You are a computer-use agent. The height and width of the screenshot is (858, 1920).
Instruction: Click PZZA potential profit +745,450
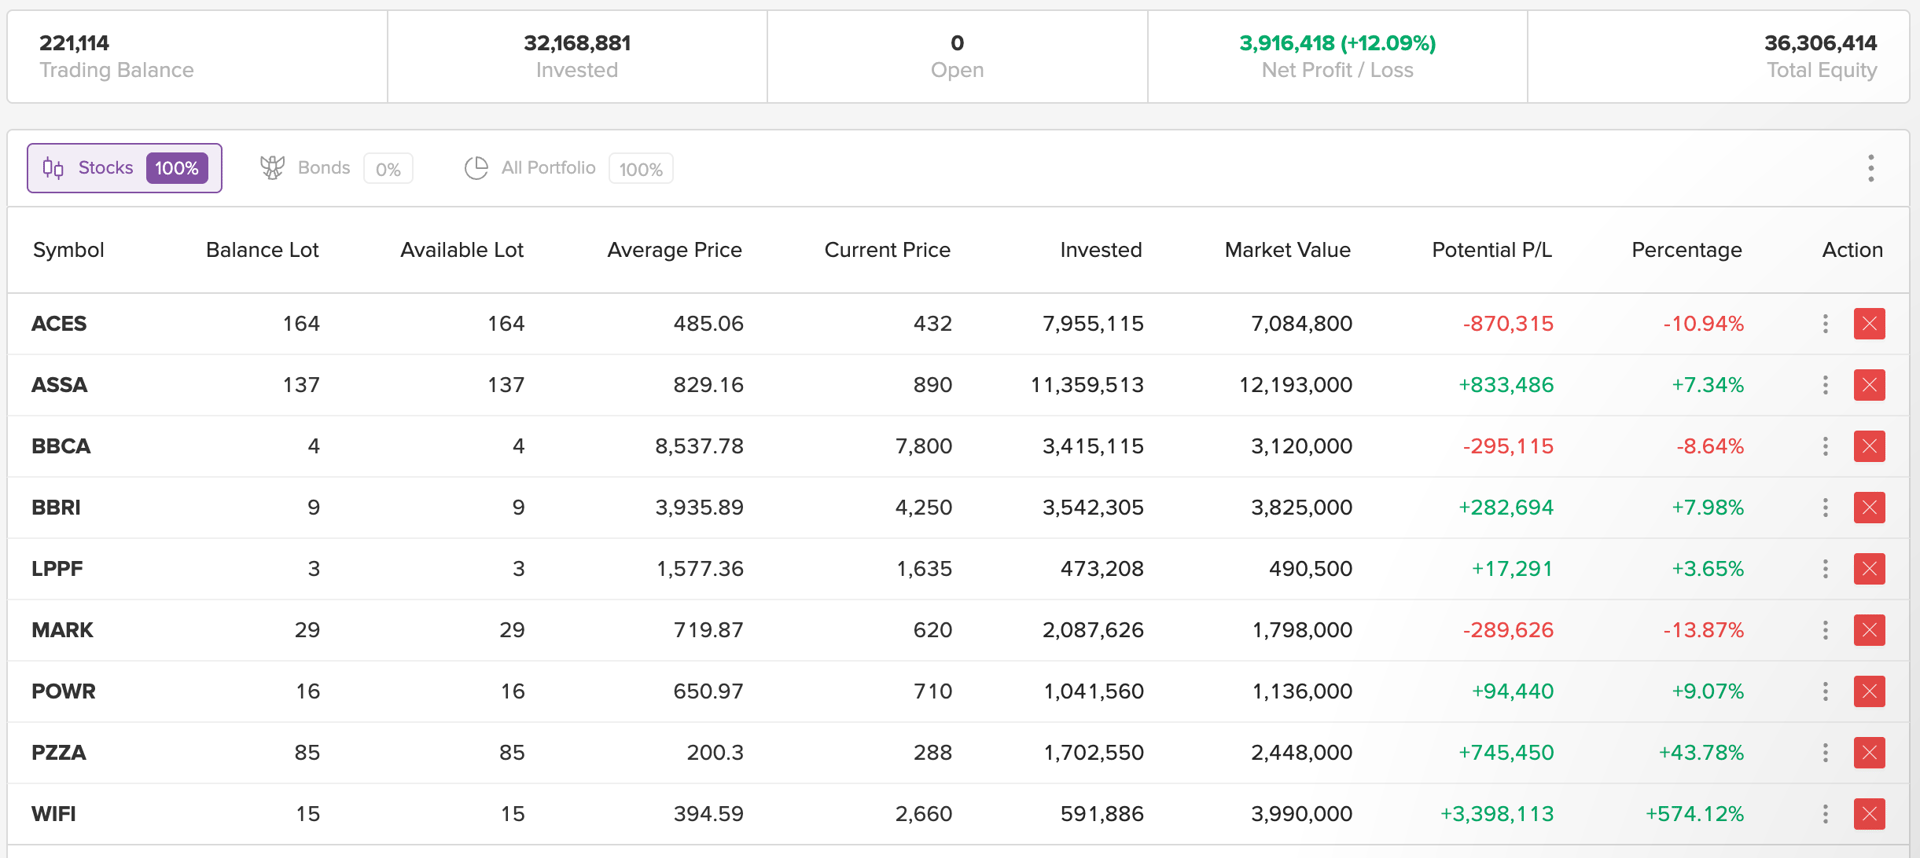1506,753
